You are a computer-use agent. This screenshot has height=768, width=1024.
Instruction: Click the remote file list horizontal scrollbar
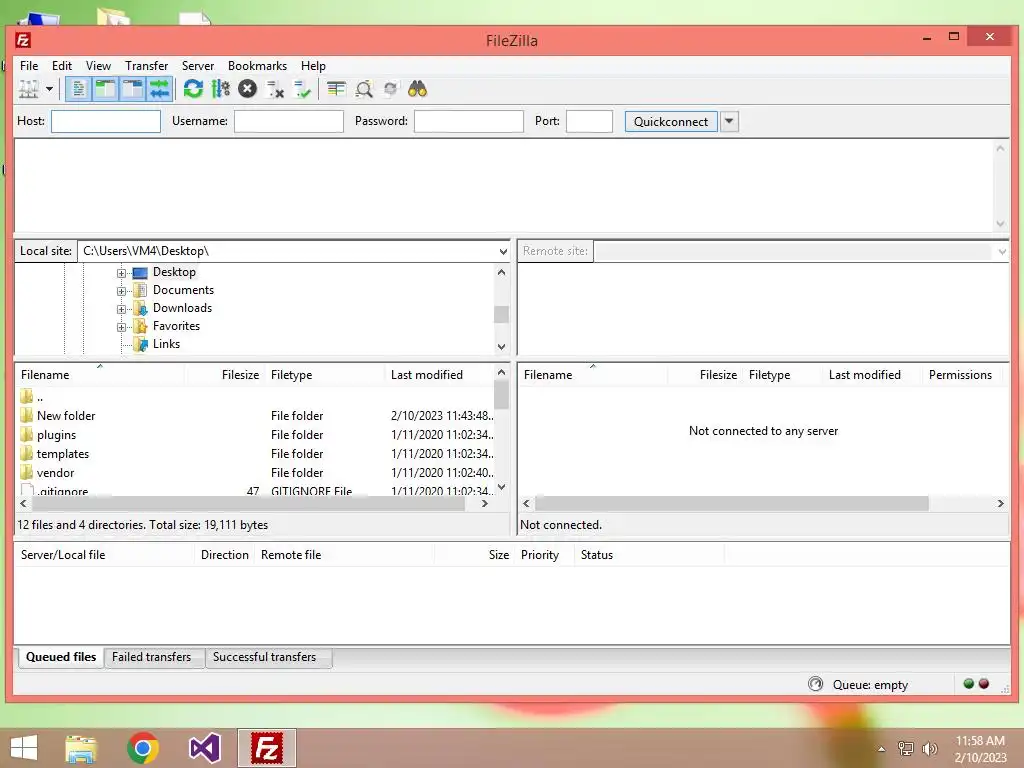[x=731, y=504]
